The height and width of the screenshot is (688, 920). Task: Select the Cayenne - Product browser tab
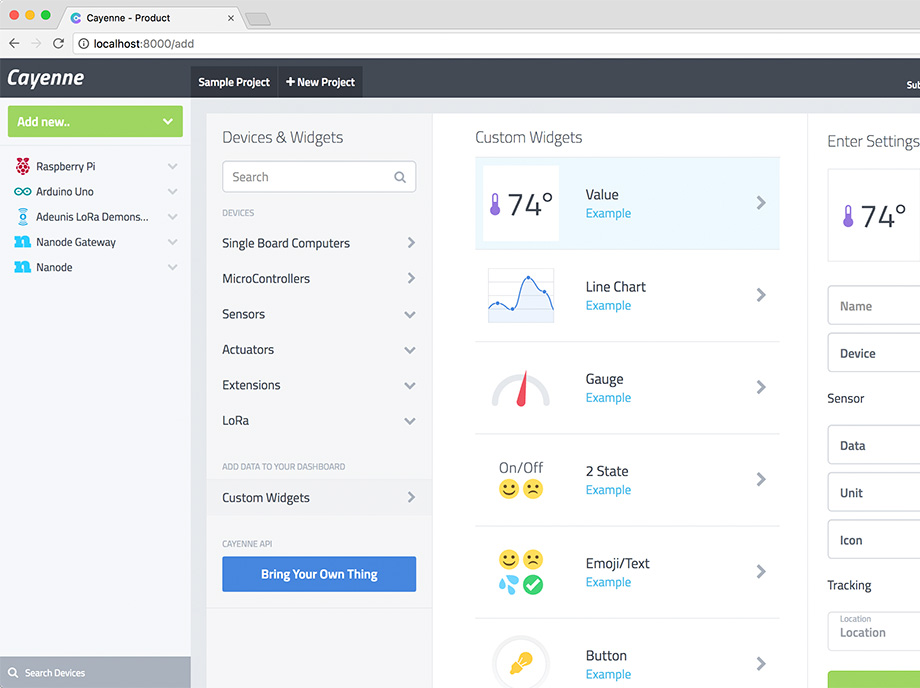pos(150,18)
